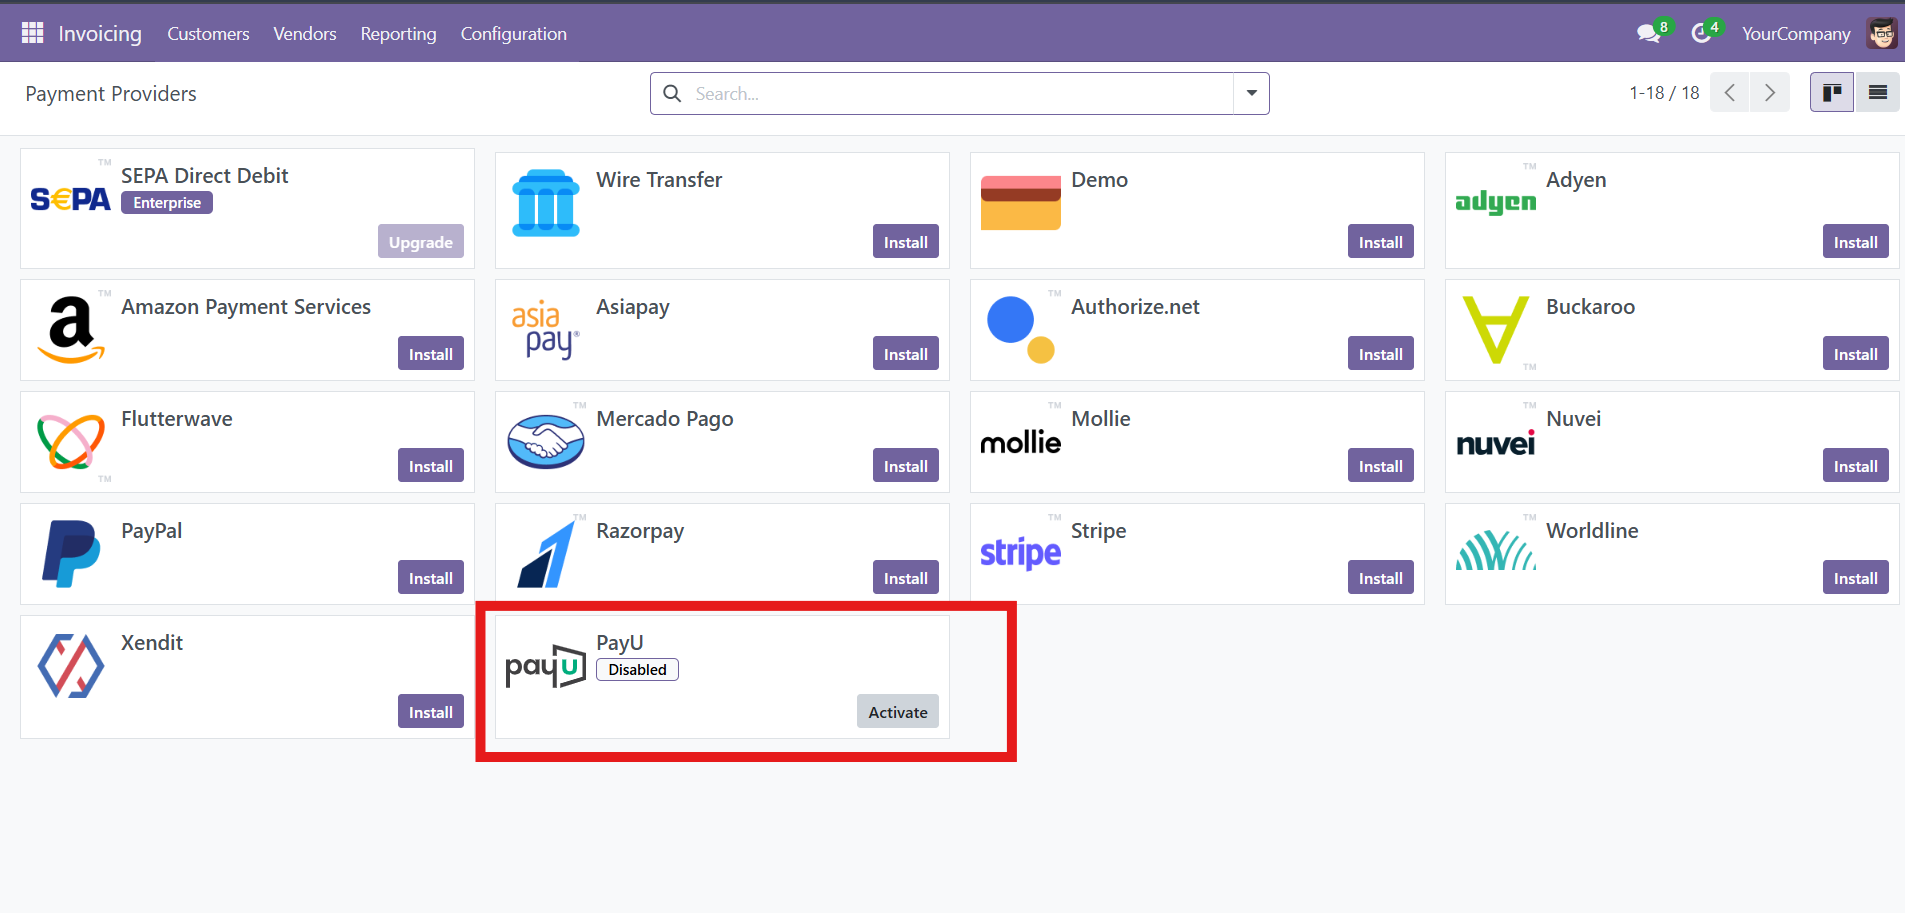Install the Adyen provider
Image resolution: width=1905 pixels, height=913 pixels.
click(x=1856, y=242)
